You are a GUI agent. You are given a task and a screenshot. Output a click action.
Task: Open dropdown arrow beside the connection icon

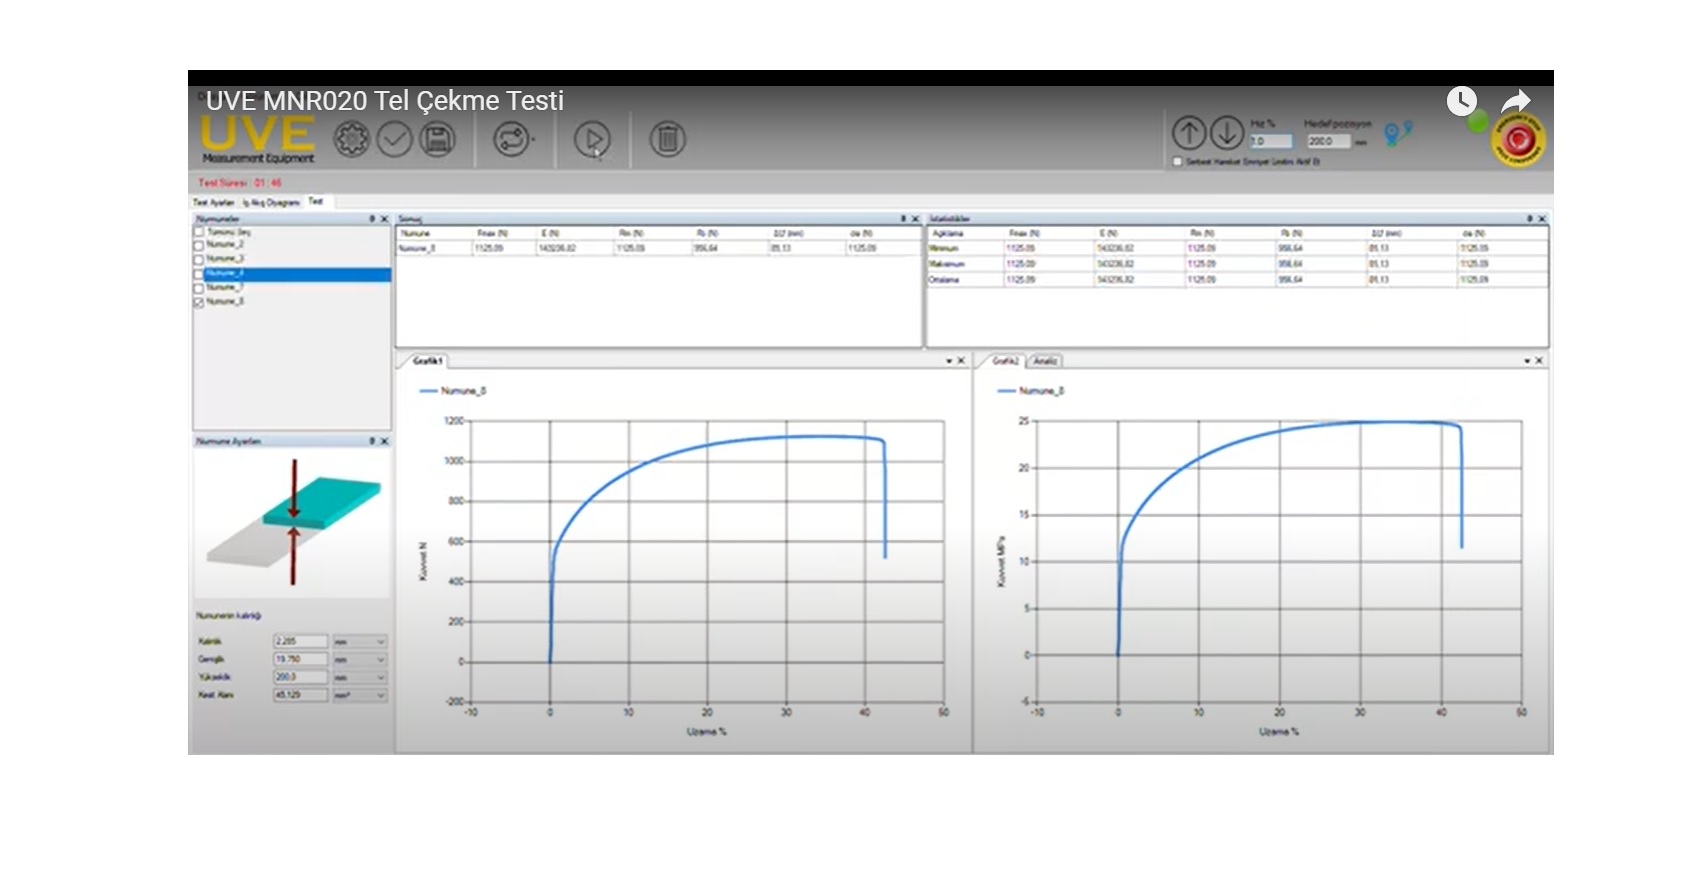click(534, 140)
